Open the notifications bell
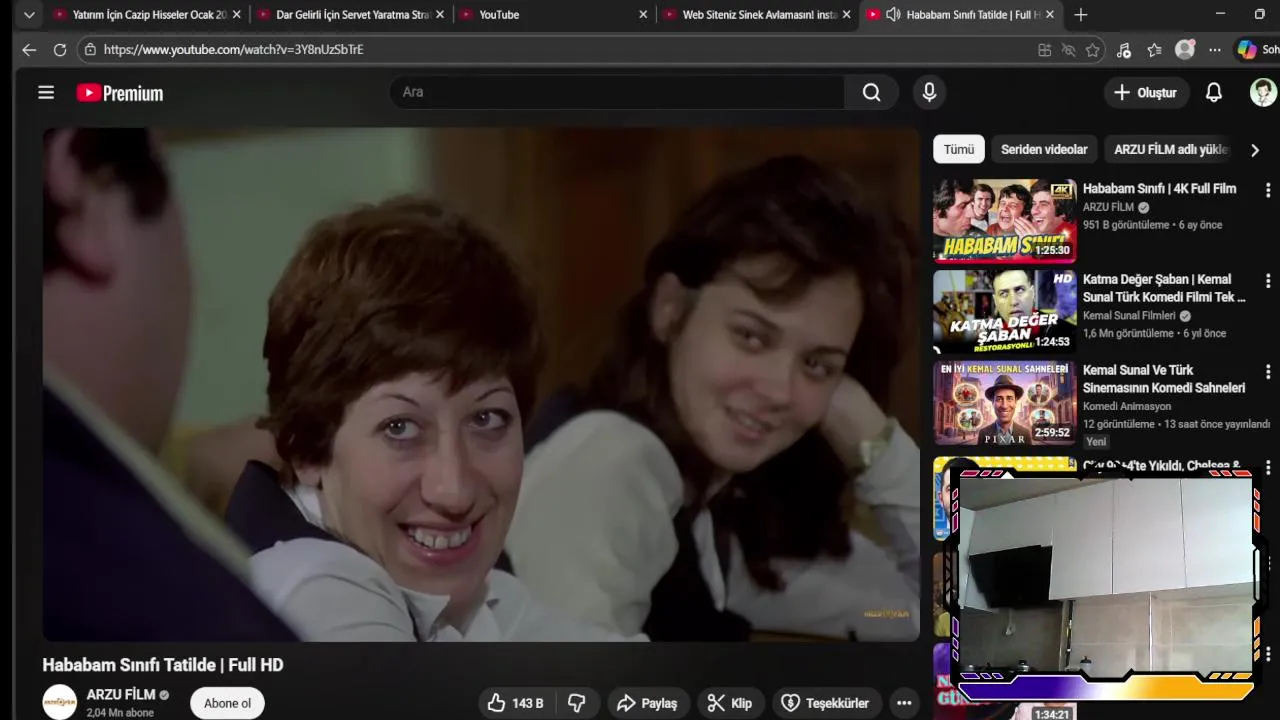The height and width of the screenshot is (720, 1280). 1213,92
